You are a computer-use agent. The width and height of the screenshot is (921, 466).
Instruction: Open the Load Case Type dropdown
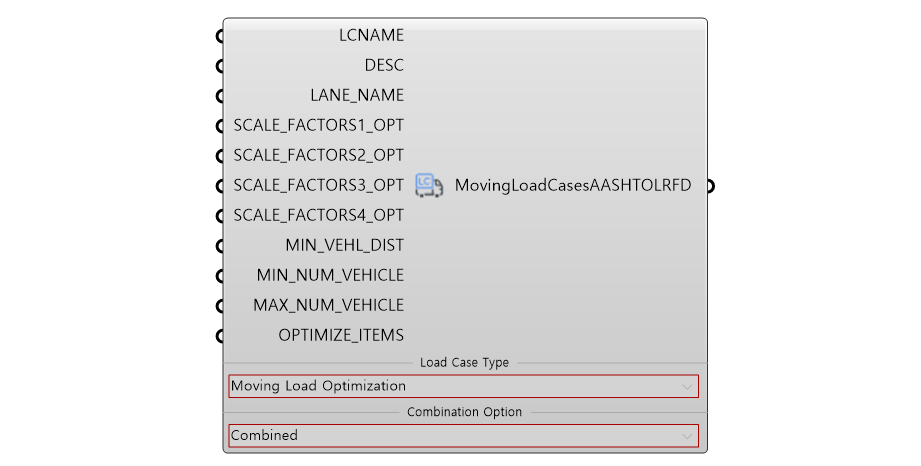tap(463, 386)
